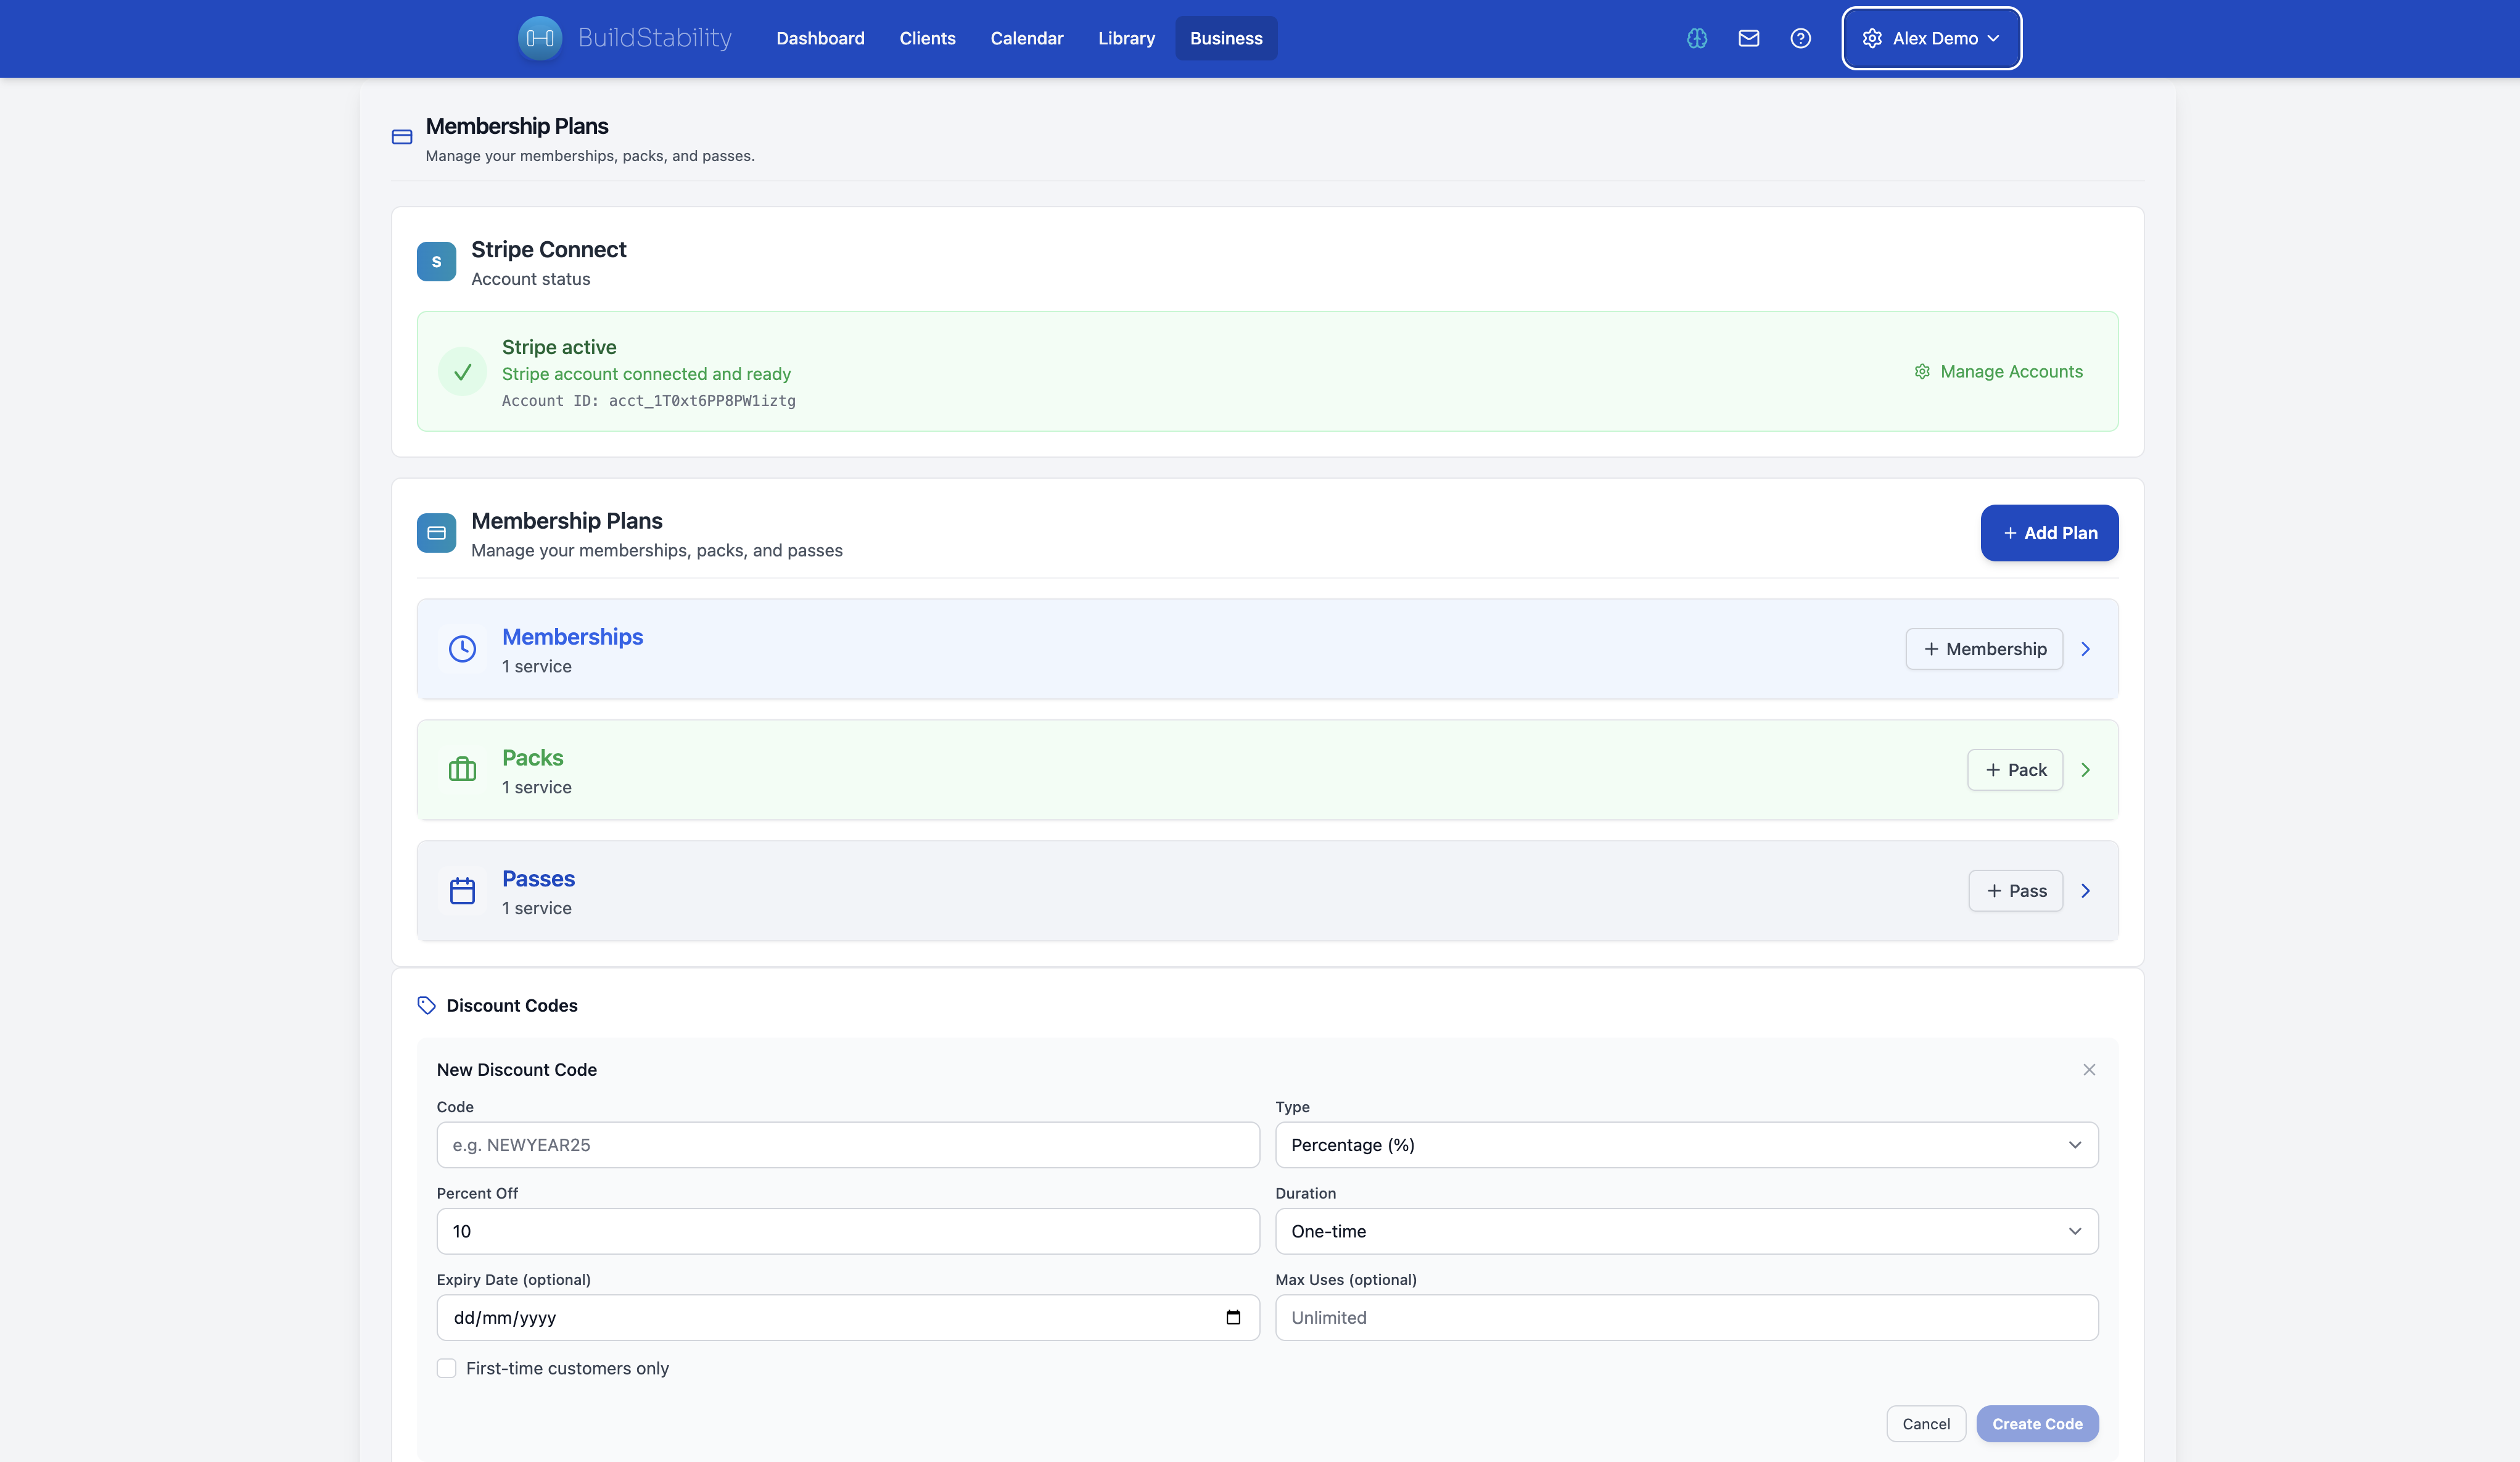Viewport: 2520px width, 1462px height.
Task: Click the Cancel button
Action: pos(1926,1424)
